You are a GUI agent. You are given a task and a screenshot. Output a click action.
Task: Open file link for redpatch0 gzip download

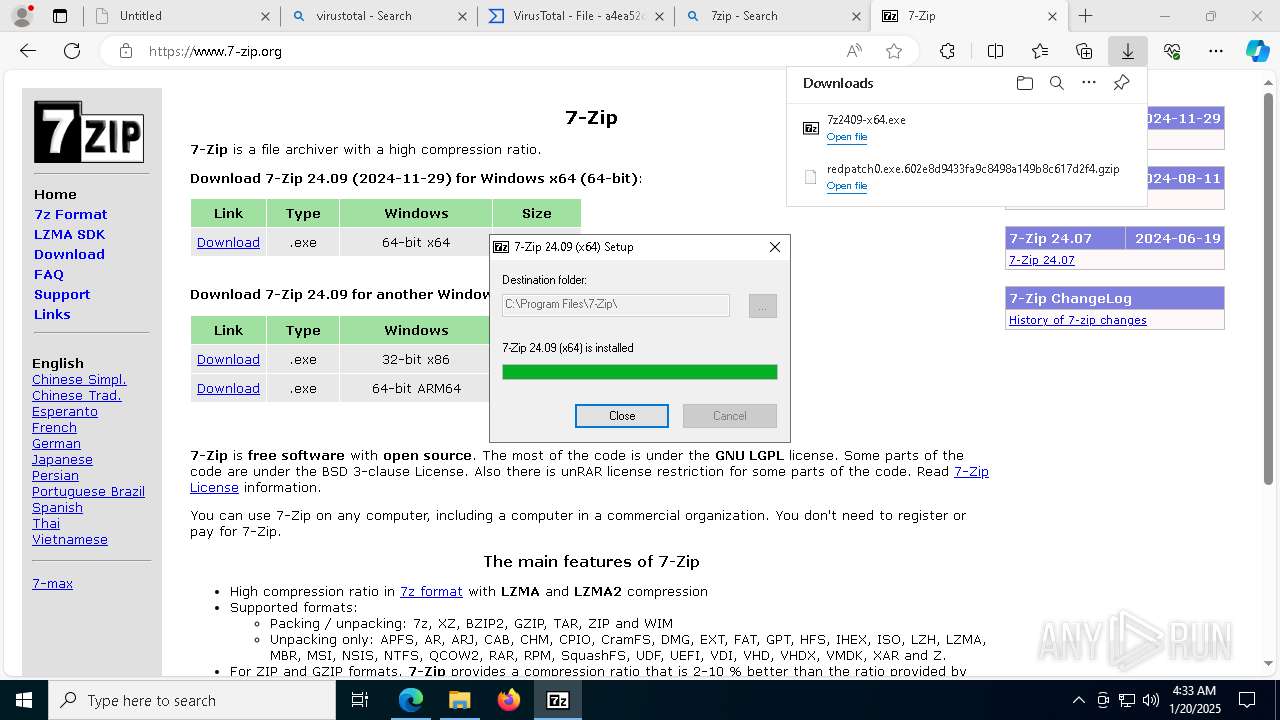tap(847, 186)
